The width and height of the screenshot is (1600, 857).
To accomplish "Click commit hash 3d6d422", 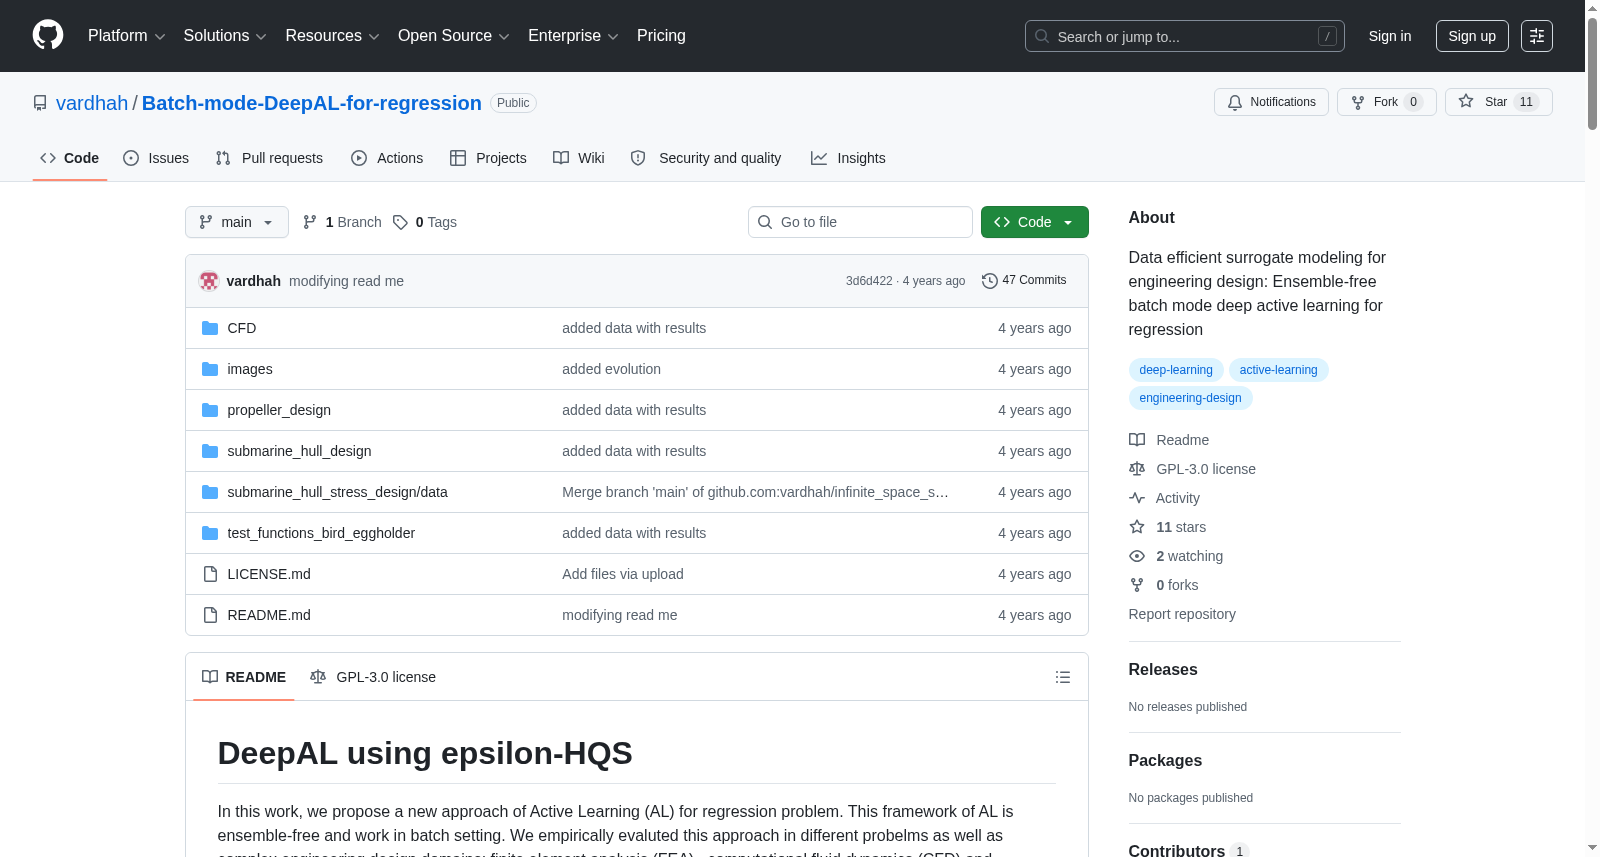I will (x=869, y=281).
